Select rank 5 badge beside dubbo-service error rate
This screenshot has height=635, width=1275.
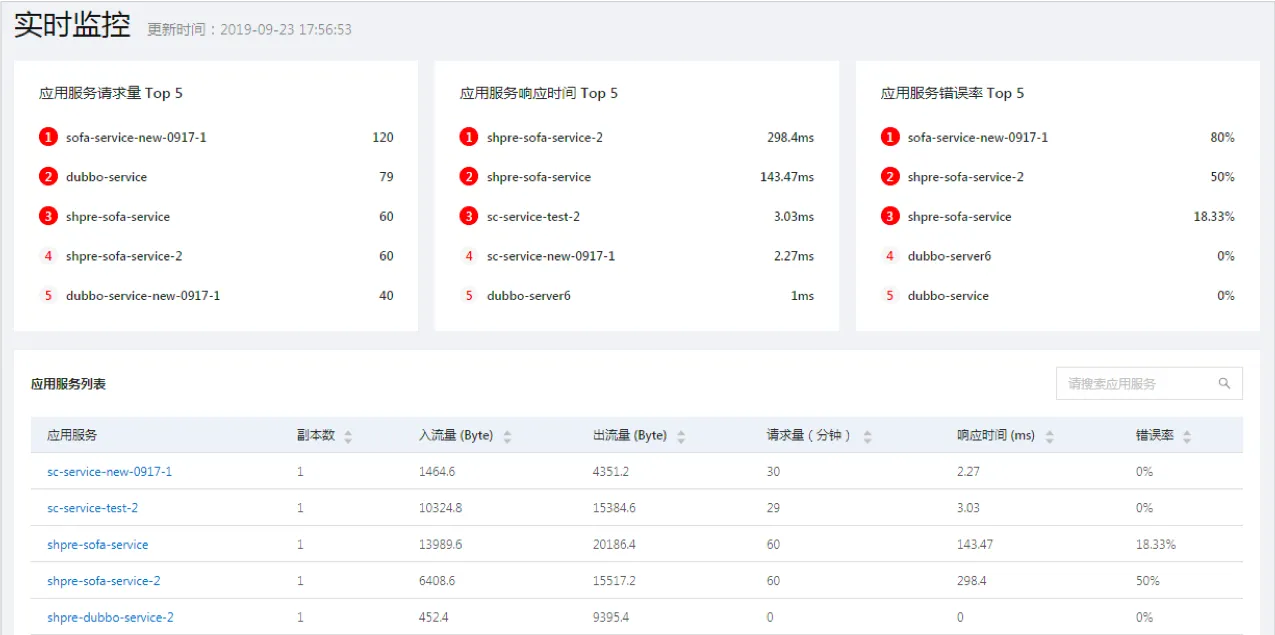(x=890, y=295)
